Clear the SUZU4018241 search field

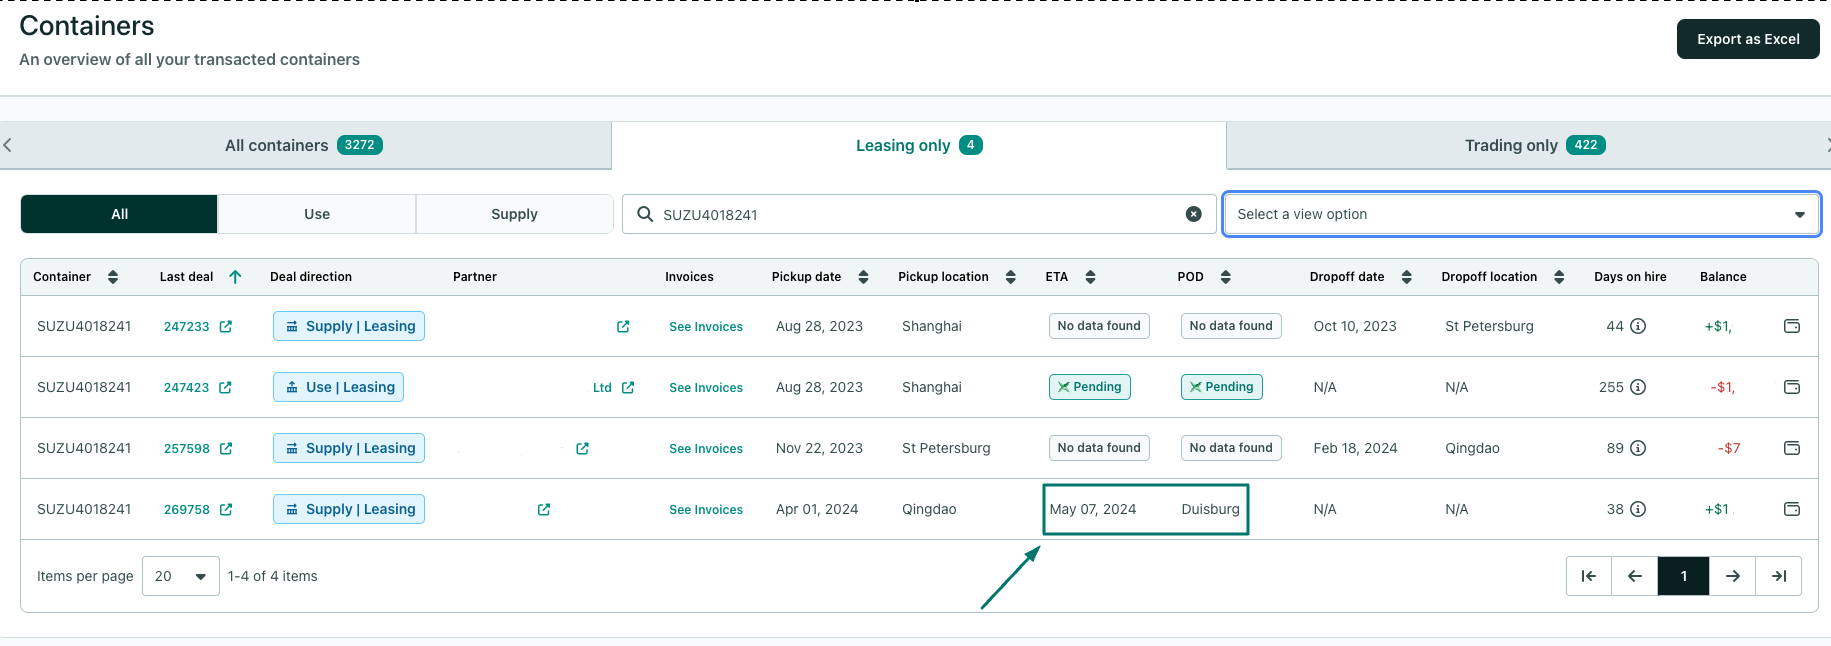pos(1193,214)
